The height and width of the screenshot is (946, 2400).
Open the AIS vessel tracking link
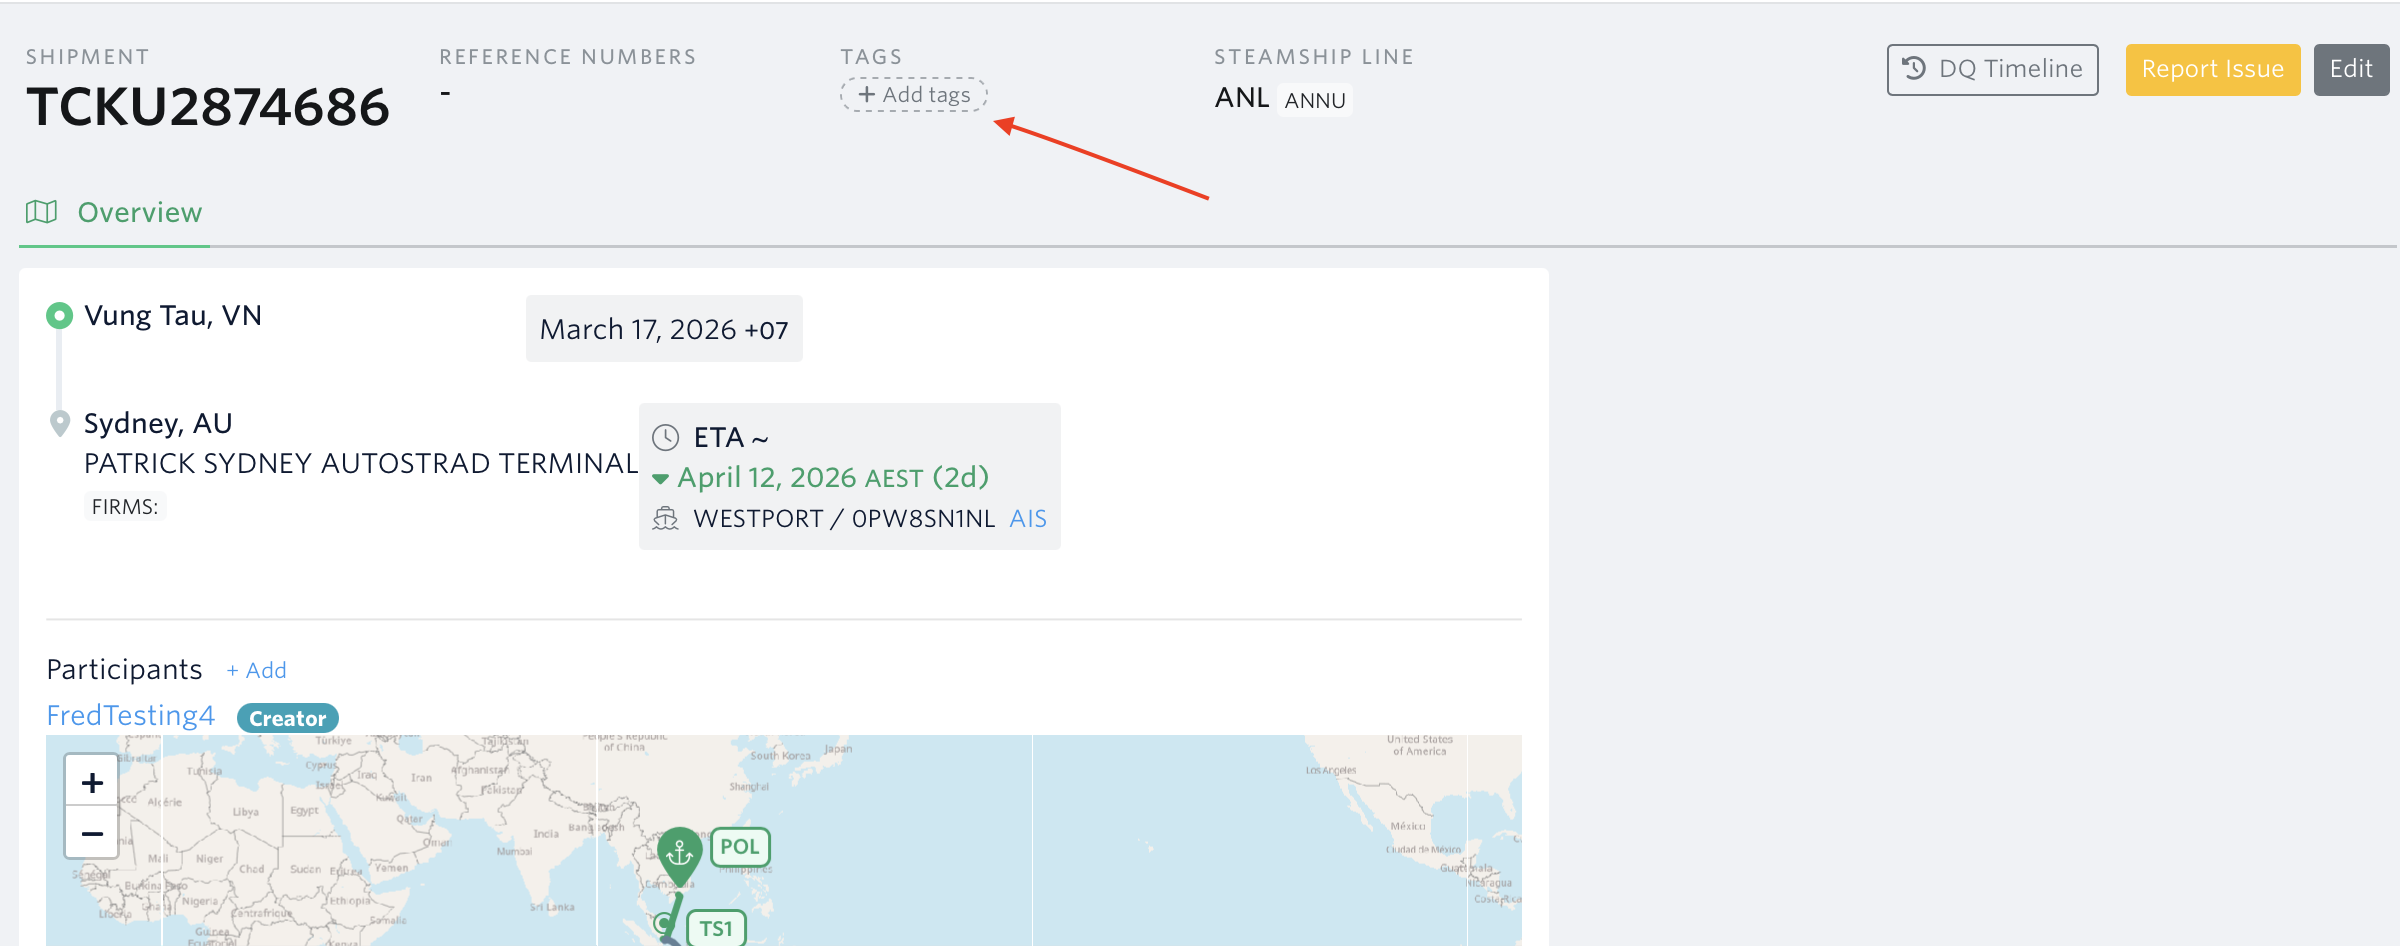click(1027, 518)
